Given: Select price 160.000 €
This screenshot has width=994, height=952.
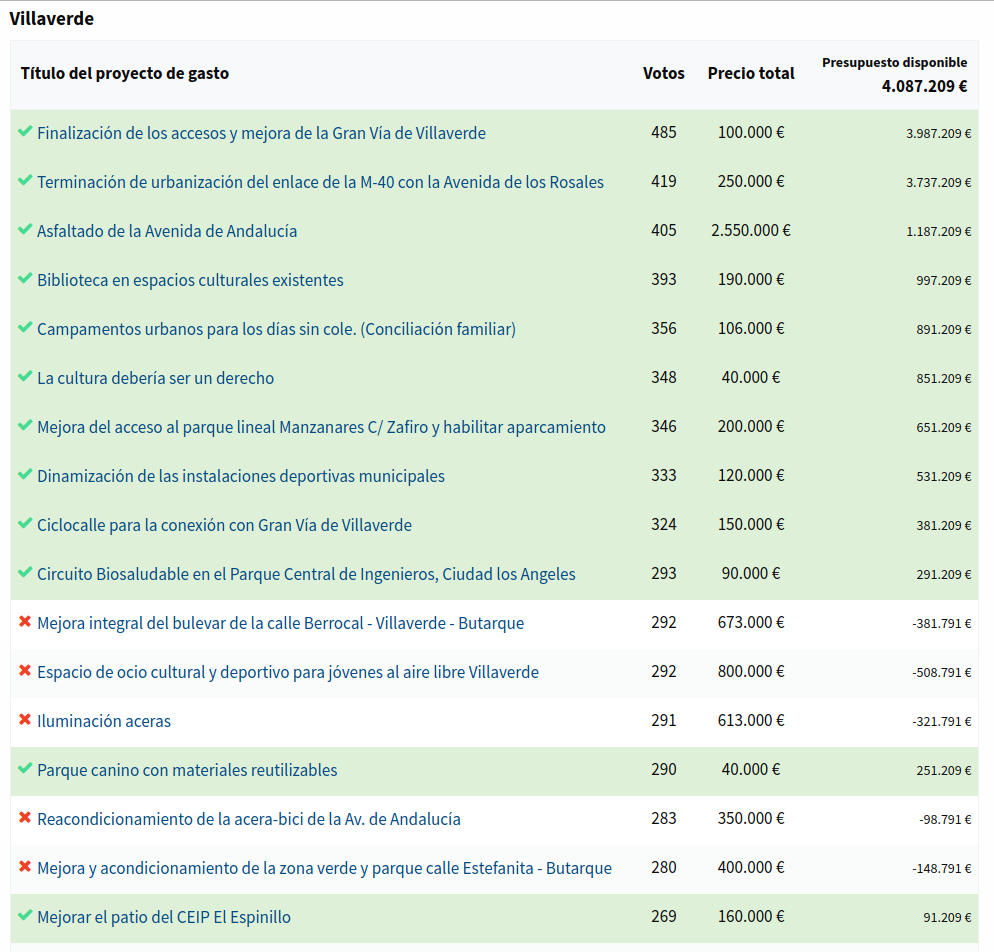Looking at the screenshot, I should (751, 917).
